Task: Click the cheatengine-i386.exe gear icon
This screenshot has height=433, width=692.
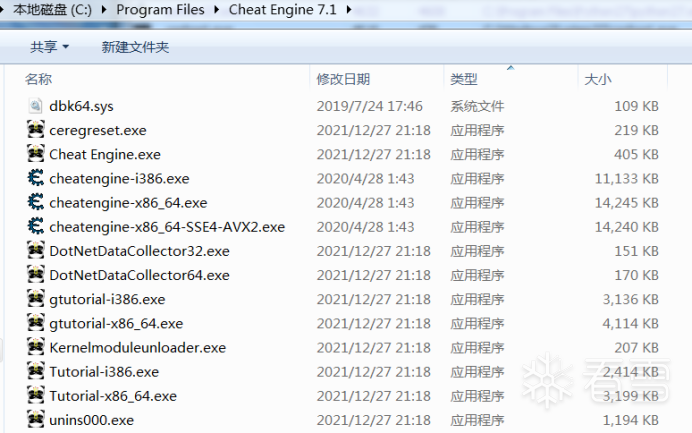Action: 35,178
